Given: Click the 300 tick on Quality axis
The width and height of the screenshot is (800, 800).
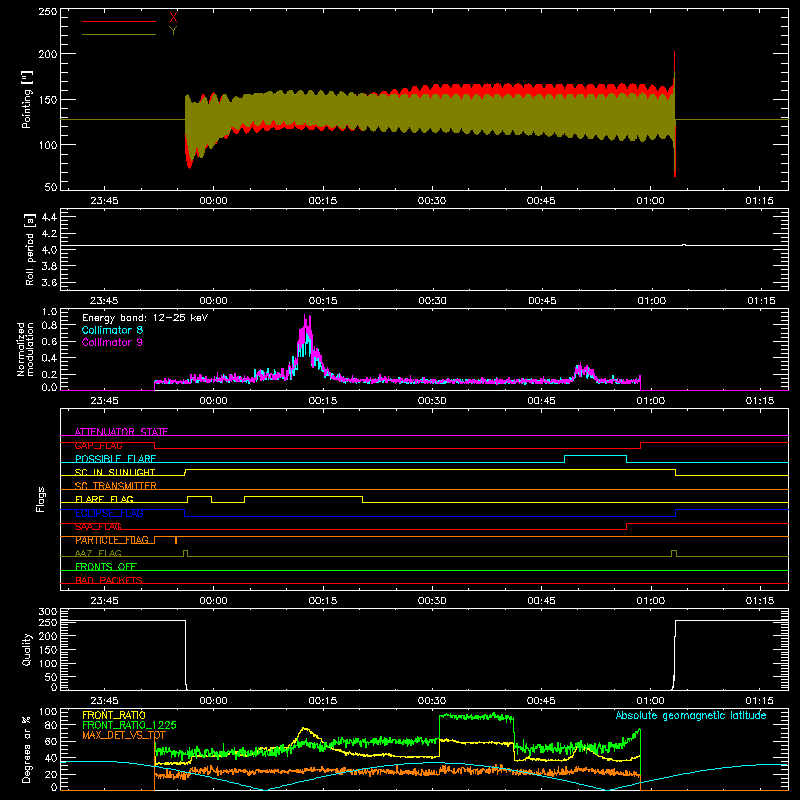Looking at the screenshot, I should [48, 612].
